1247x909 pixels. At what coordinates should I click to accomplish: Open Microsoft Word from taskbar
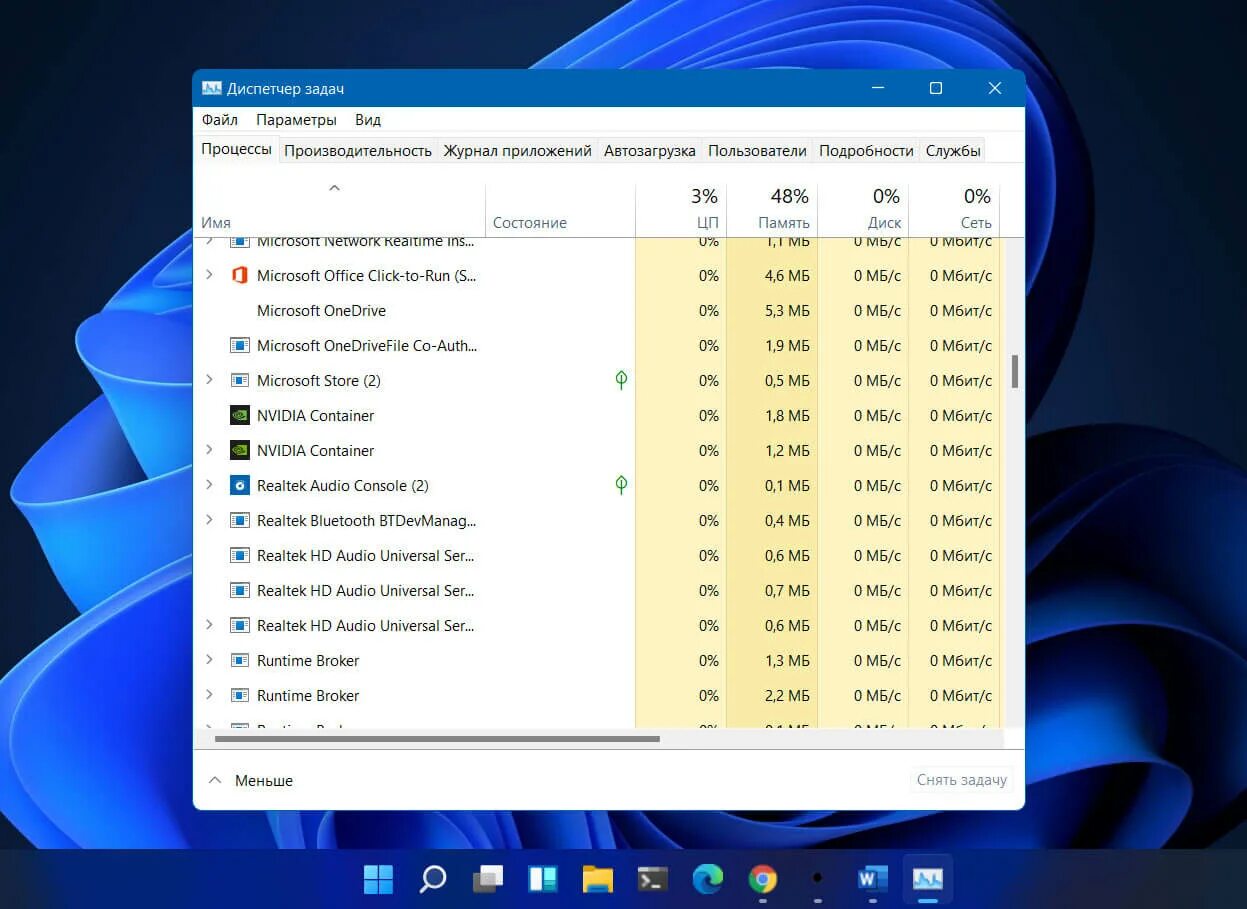(x=873, y=879)
